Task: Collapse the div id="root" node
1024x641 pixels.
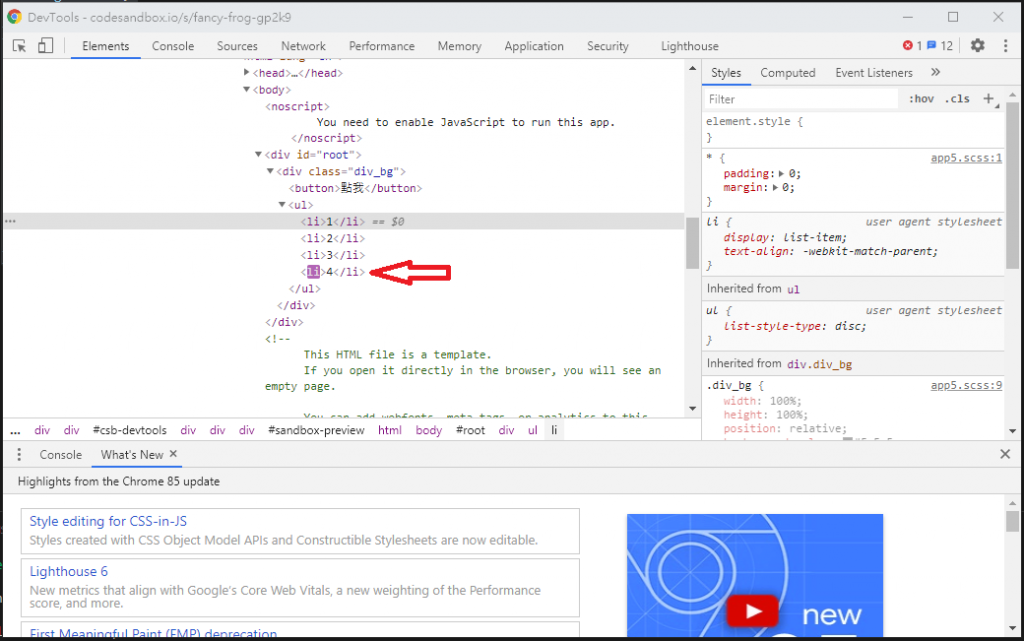Action: click(x=258, y=154)
